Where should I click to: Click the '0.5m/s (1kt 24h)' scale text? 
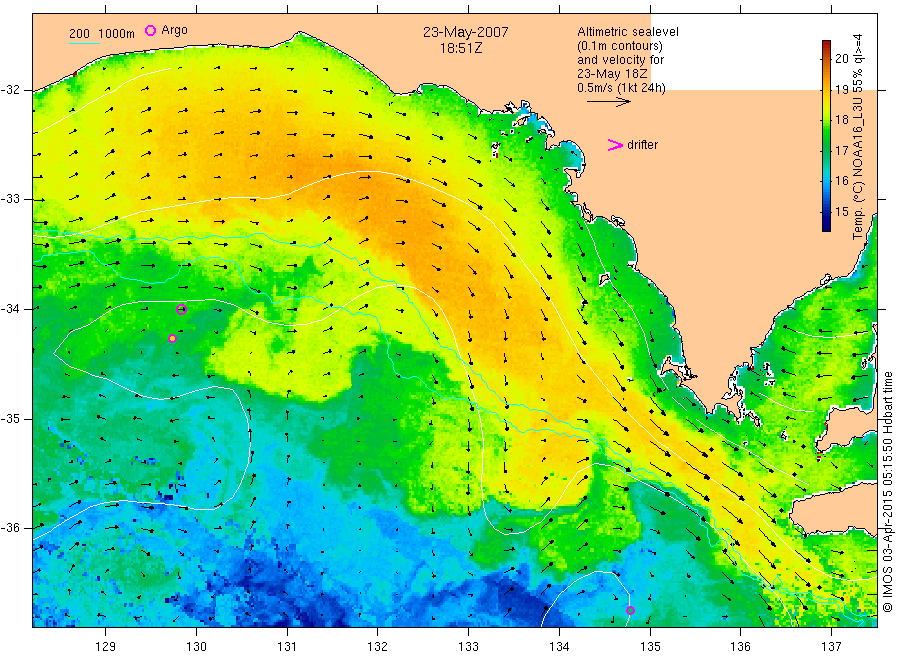point(622,88)
